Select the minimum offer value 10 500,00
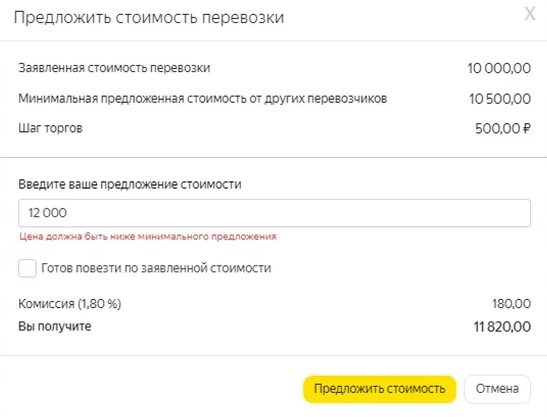The image size is (547, 417). [x=500, y=99]
